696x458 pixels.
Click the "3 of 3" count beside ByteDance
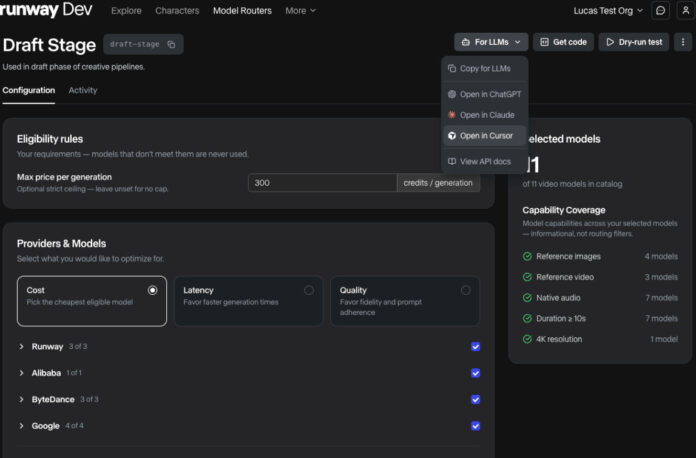coord(89,399)
